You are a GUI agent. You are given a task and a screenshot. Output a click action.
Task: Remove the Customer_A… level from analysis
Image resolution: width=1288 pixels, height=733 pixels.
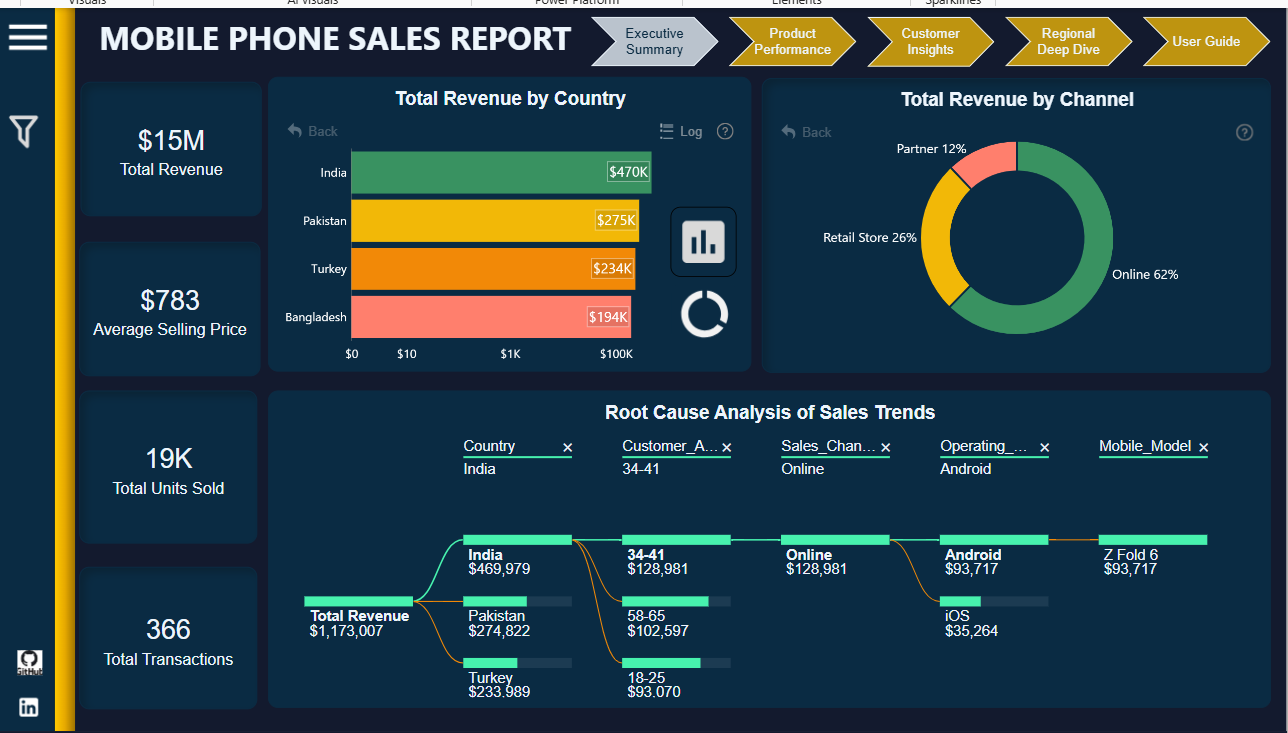727,448
